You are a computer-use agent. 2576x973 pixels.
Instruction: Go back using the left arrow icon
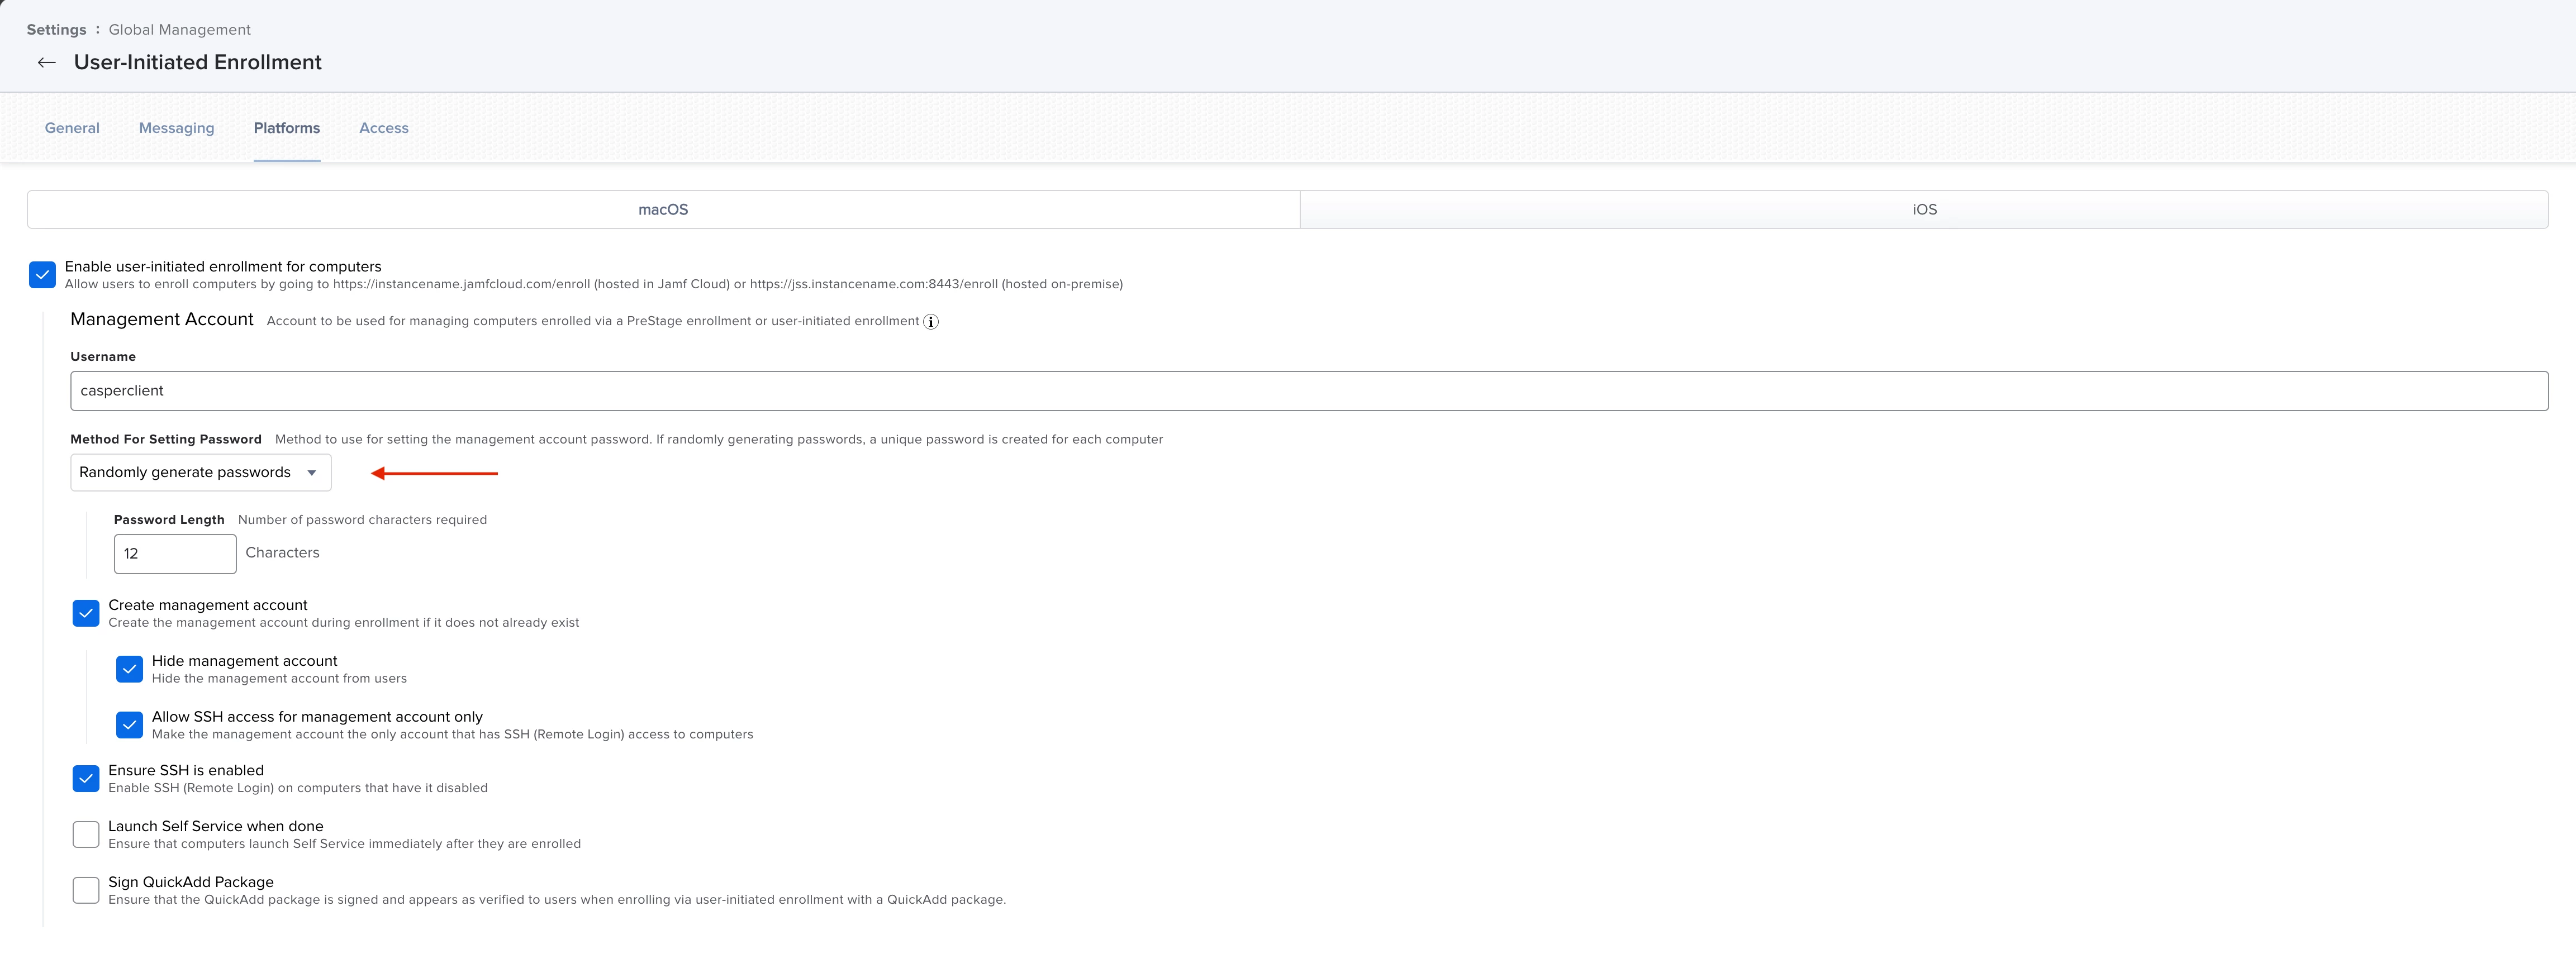point(46,63)
